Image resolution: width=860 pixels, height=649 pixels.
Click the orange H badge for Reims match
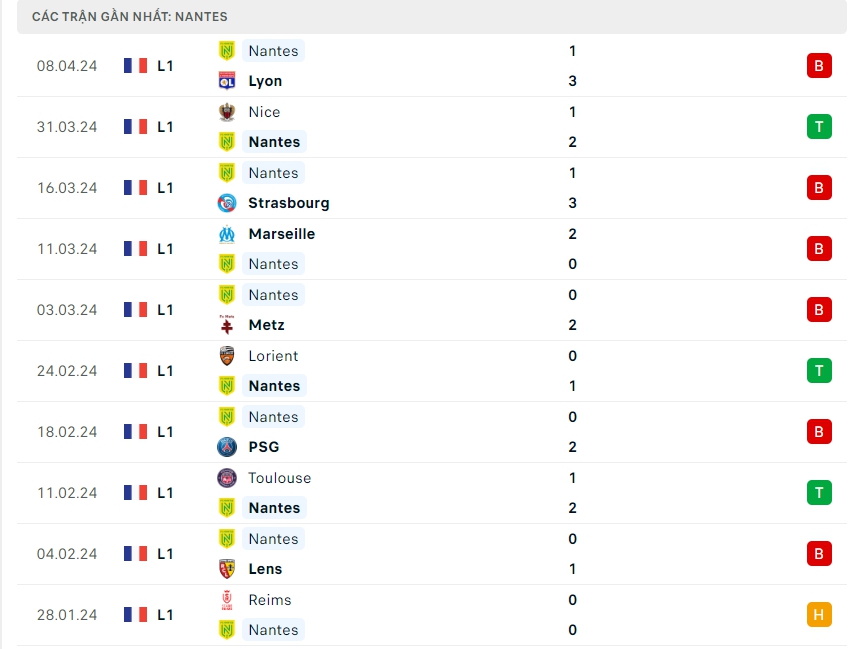(819, 615)
